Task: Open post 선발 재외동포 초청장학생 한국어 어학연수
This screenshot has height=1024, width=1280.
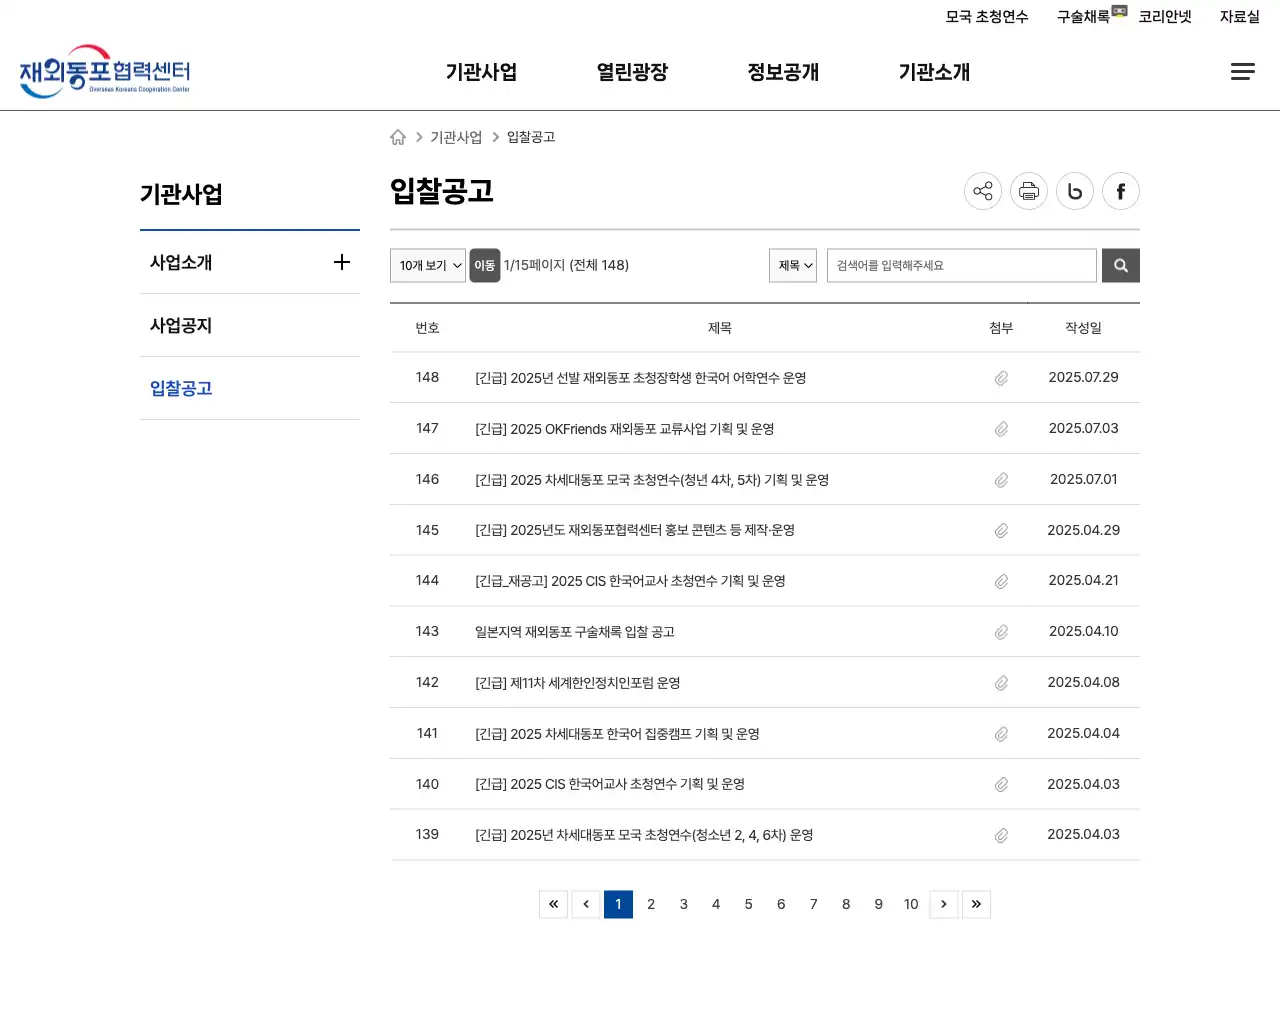Action: (641, 378)
